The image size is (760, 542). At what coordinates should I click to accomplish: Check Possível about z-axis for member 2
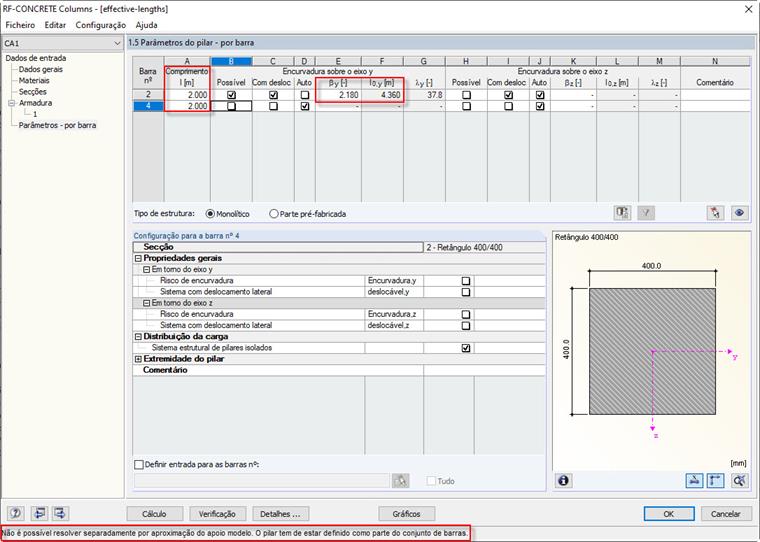point(466,95)
